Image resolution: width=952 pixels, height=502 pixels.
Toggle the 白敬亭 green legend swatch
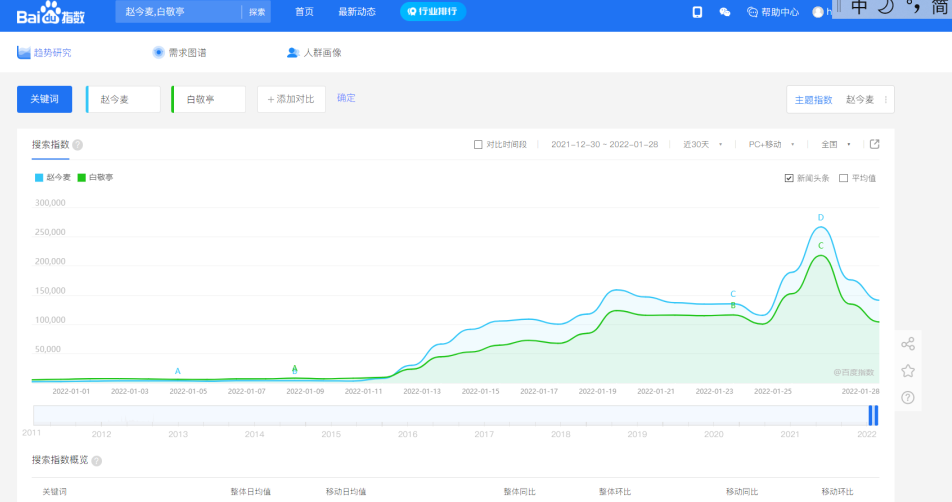point(81,177)
